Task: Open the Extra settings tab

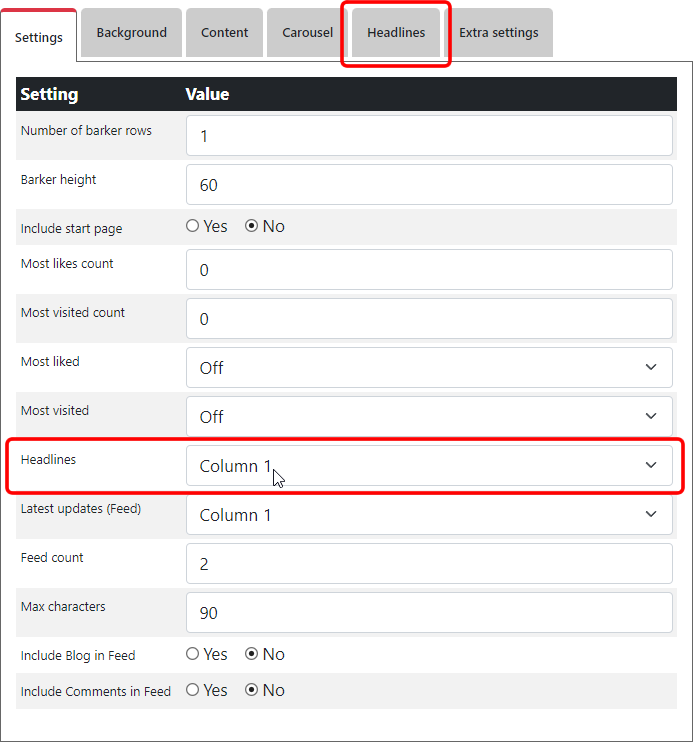Action: tap(498, 32)
